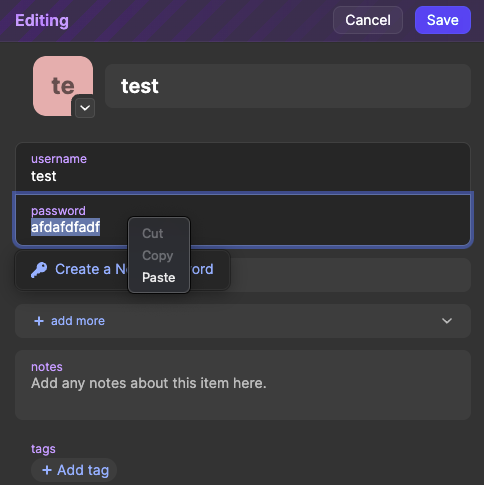This screenshot has height=485, width=484.
Task: Click Create a New Password button
Action: [122, 269]
